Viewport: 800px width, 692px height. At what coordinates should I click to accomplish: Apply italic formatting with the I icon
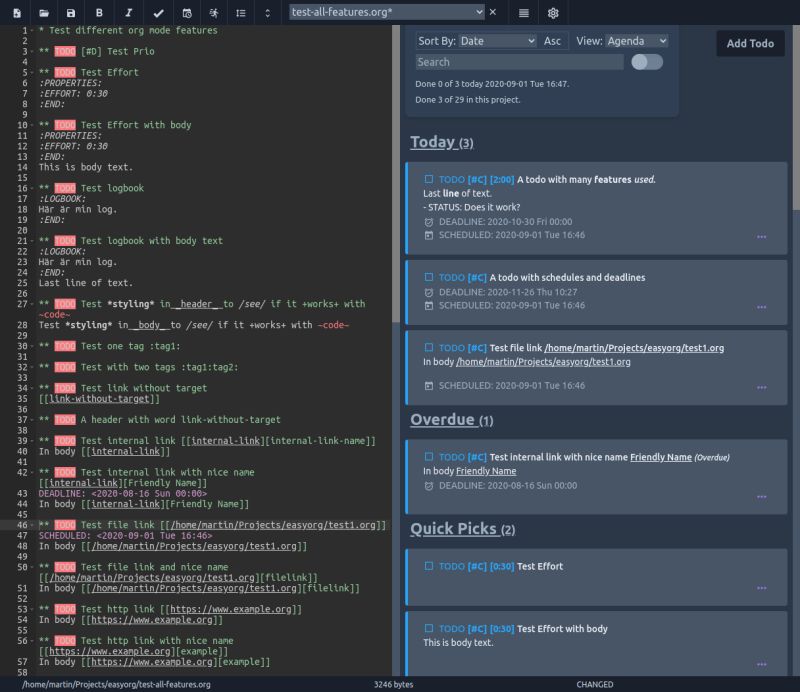click(x=129, y=13)
